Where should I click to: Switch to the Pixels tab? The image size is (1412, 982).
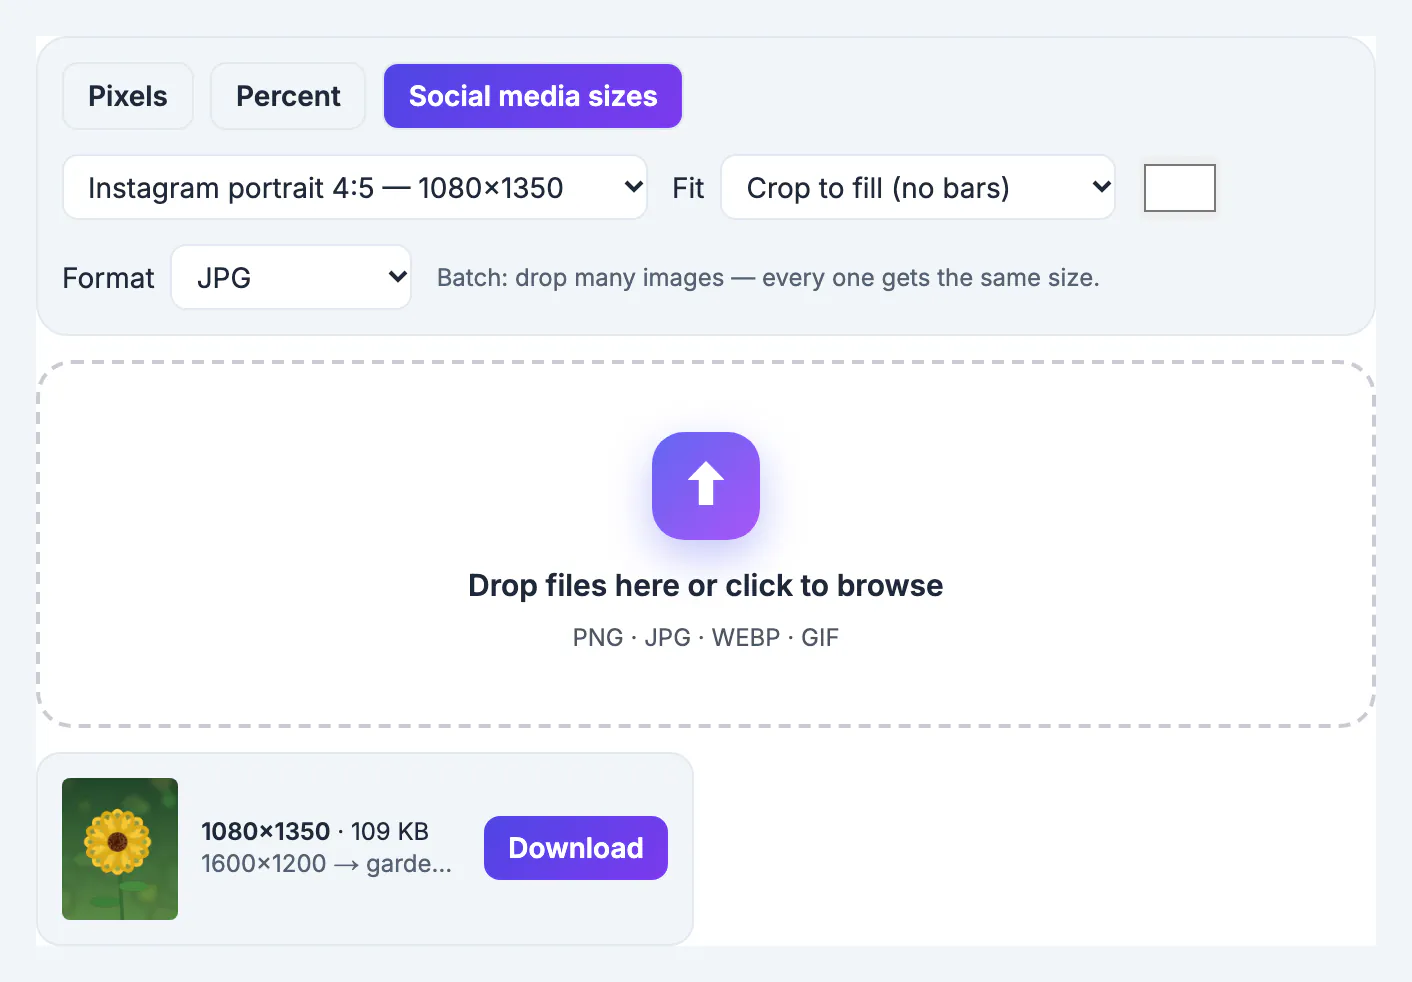tap(128, 96)
